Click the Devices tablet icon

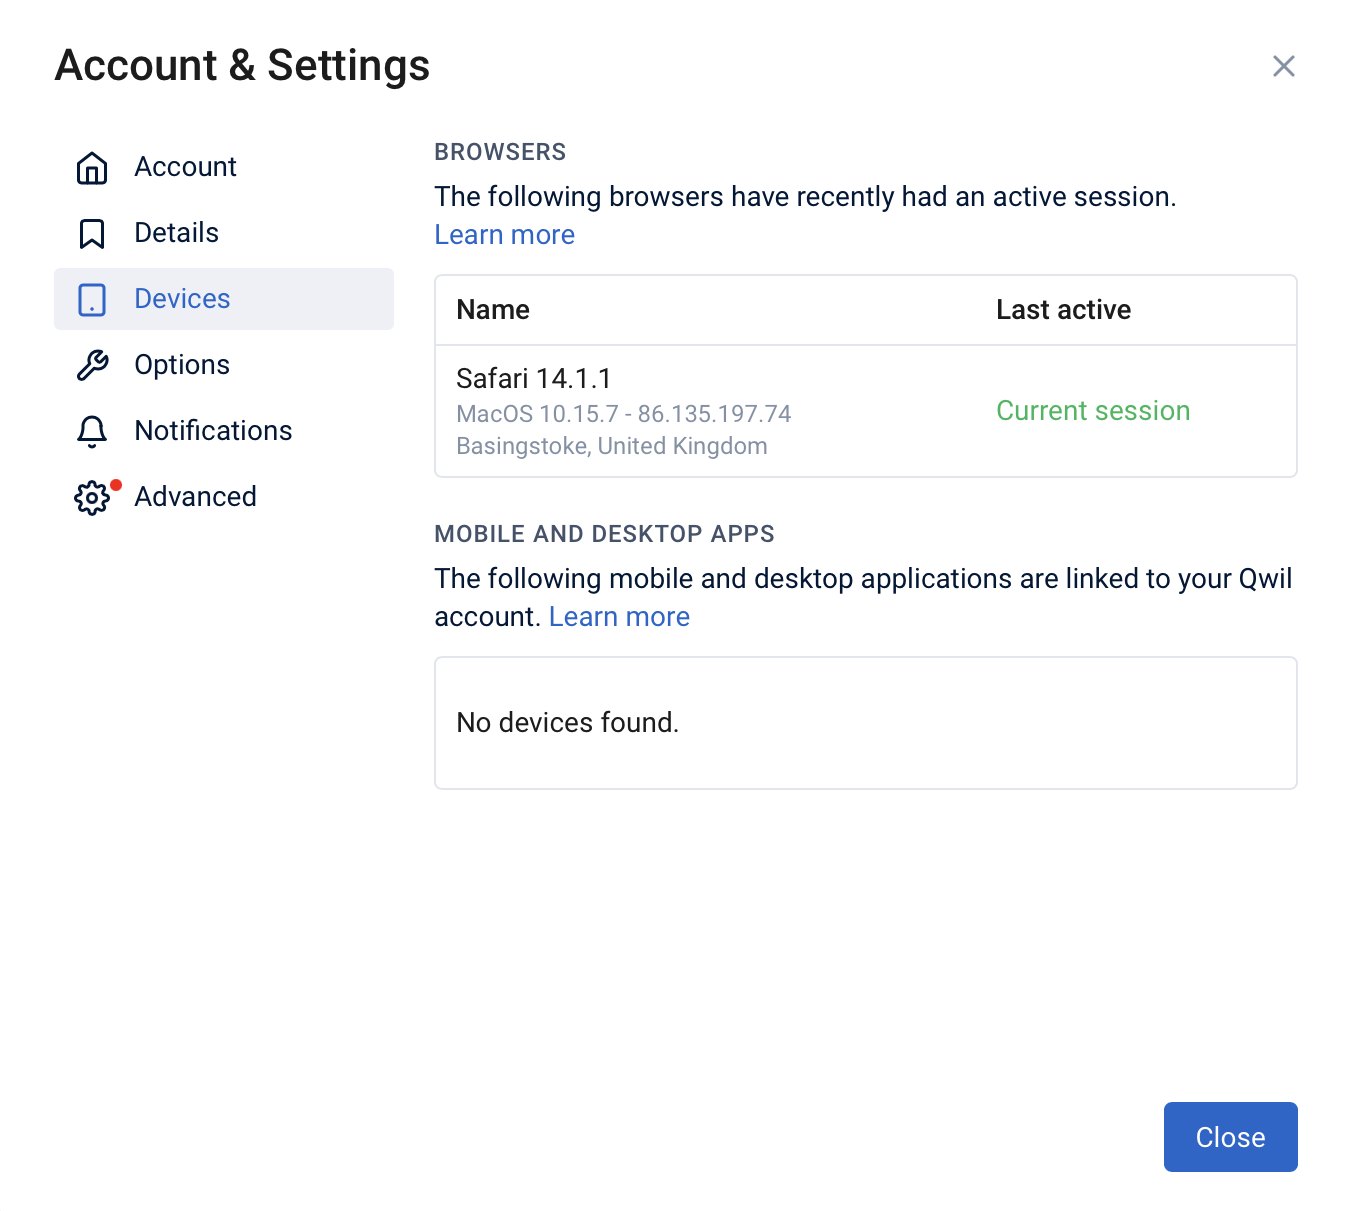click(x=92, y=300)
